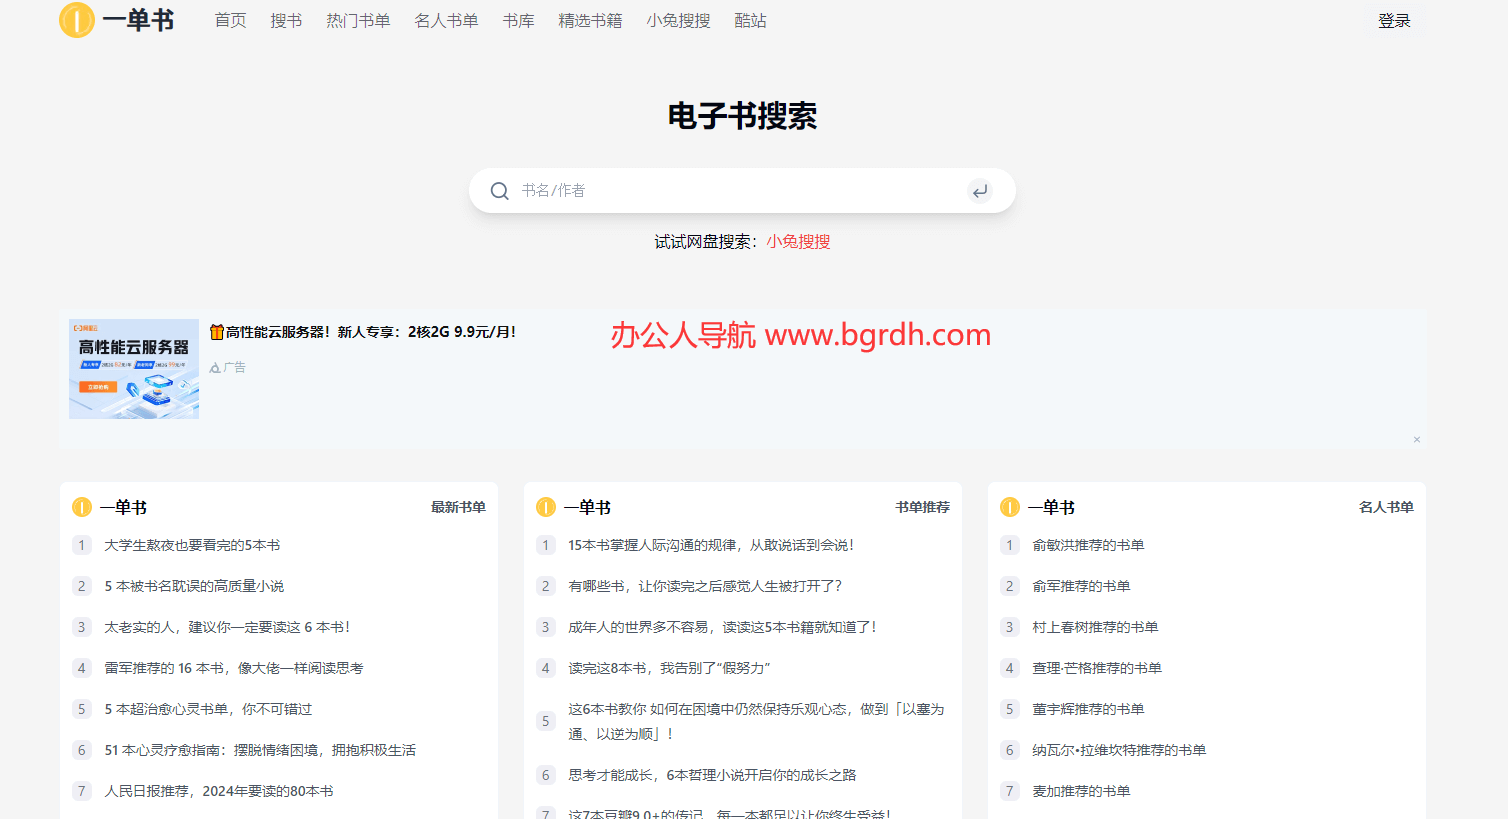
Task: Open the red 小兔搜搜 link below search
Action: pyautogui.click(x=798, y=242)
